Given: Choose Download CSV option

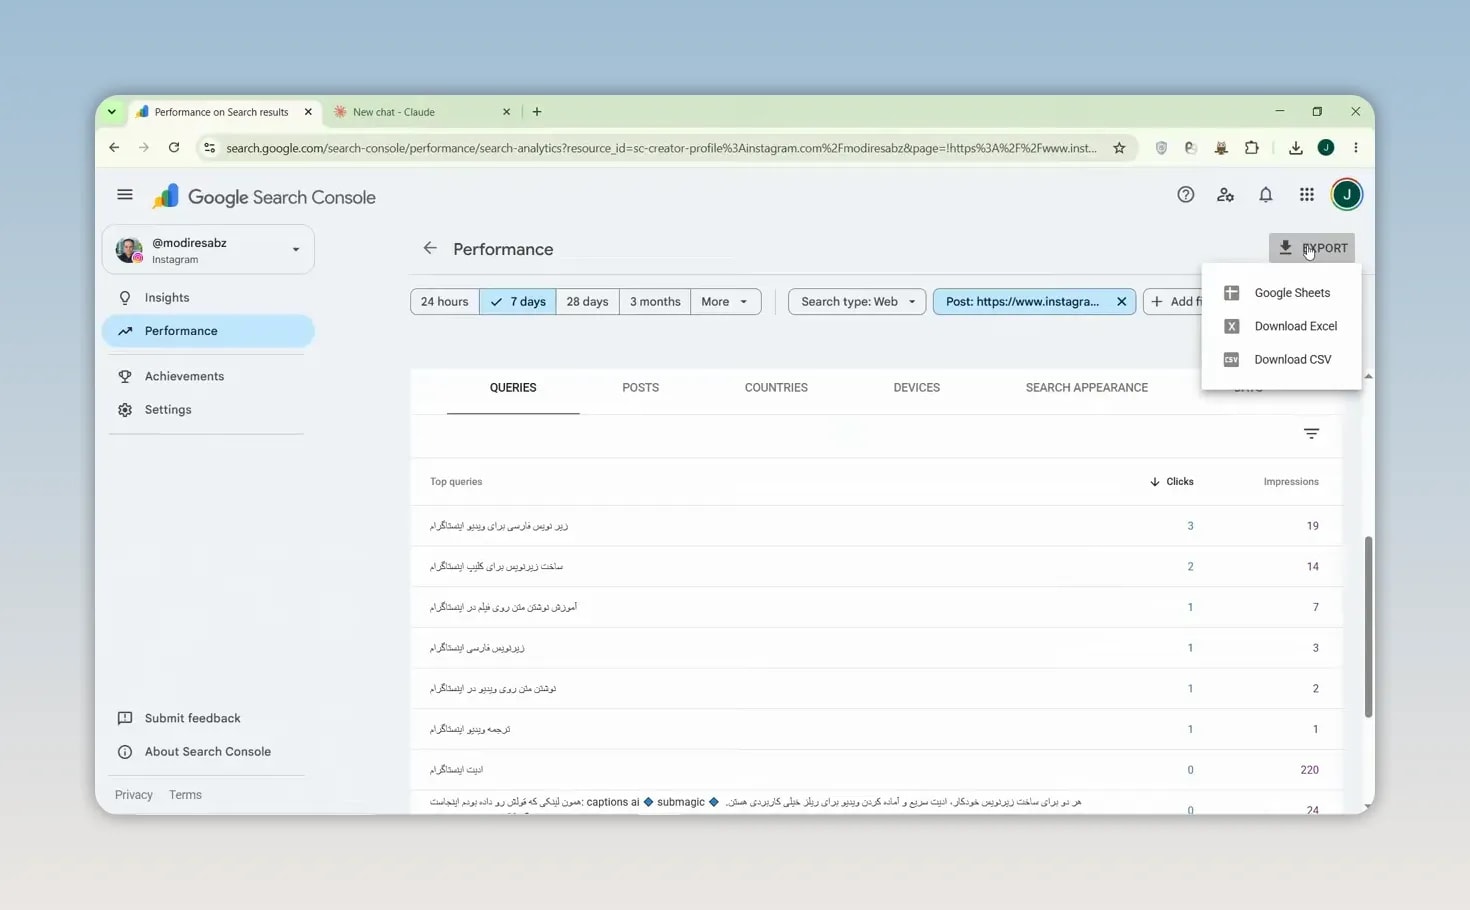Looking at the screenshot, I should click(x=1281, y=359).
